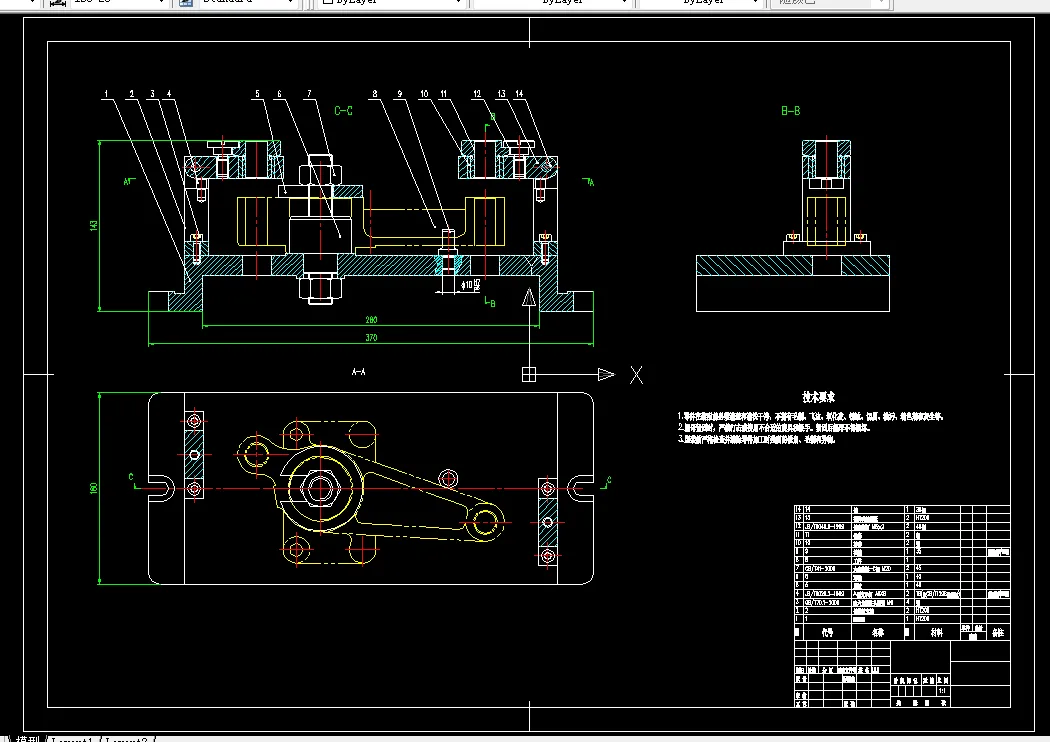Select part callout number 12 above section view
This screenshot has height=742, width=1050.
477,94
